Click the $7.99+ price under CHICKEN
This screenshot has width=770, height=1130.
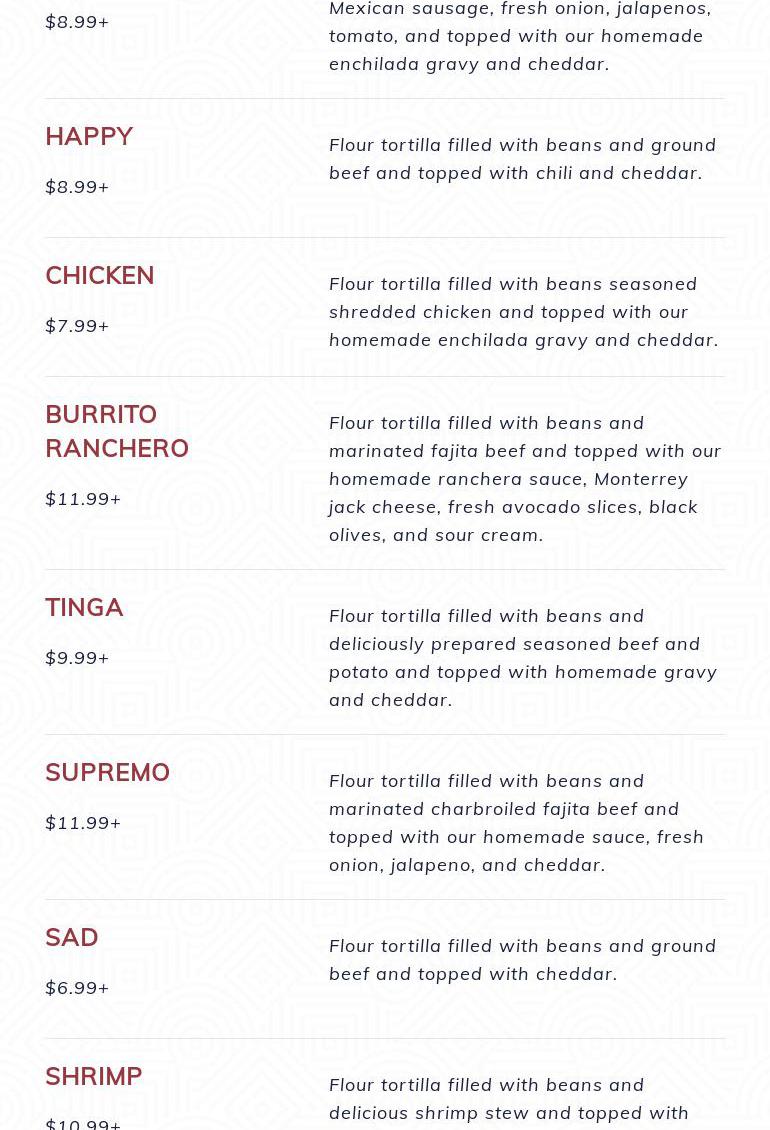click(77, 326)
